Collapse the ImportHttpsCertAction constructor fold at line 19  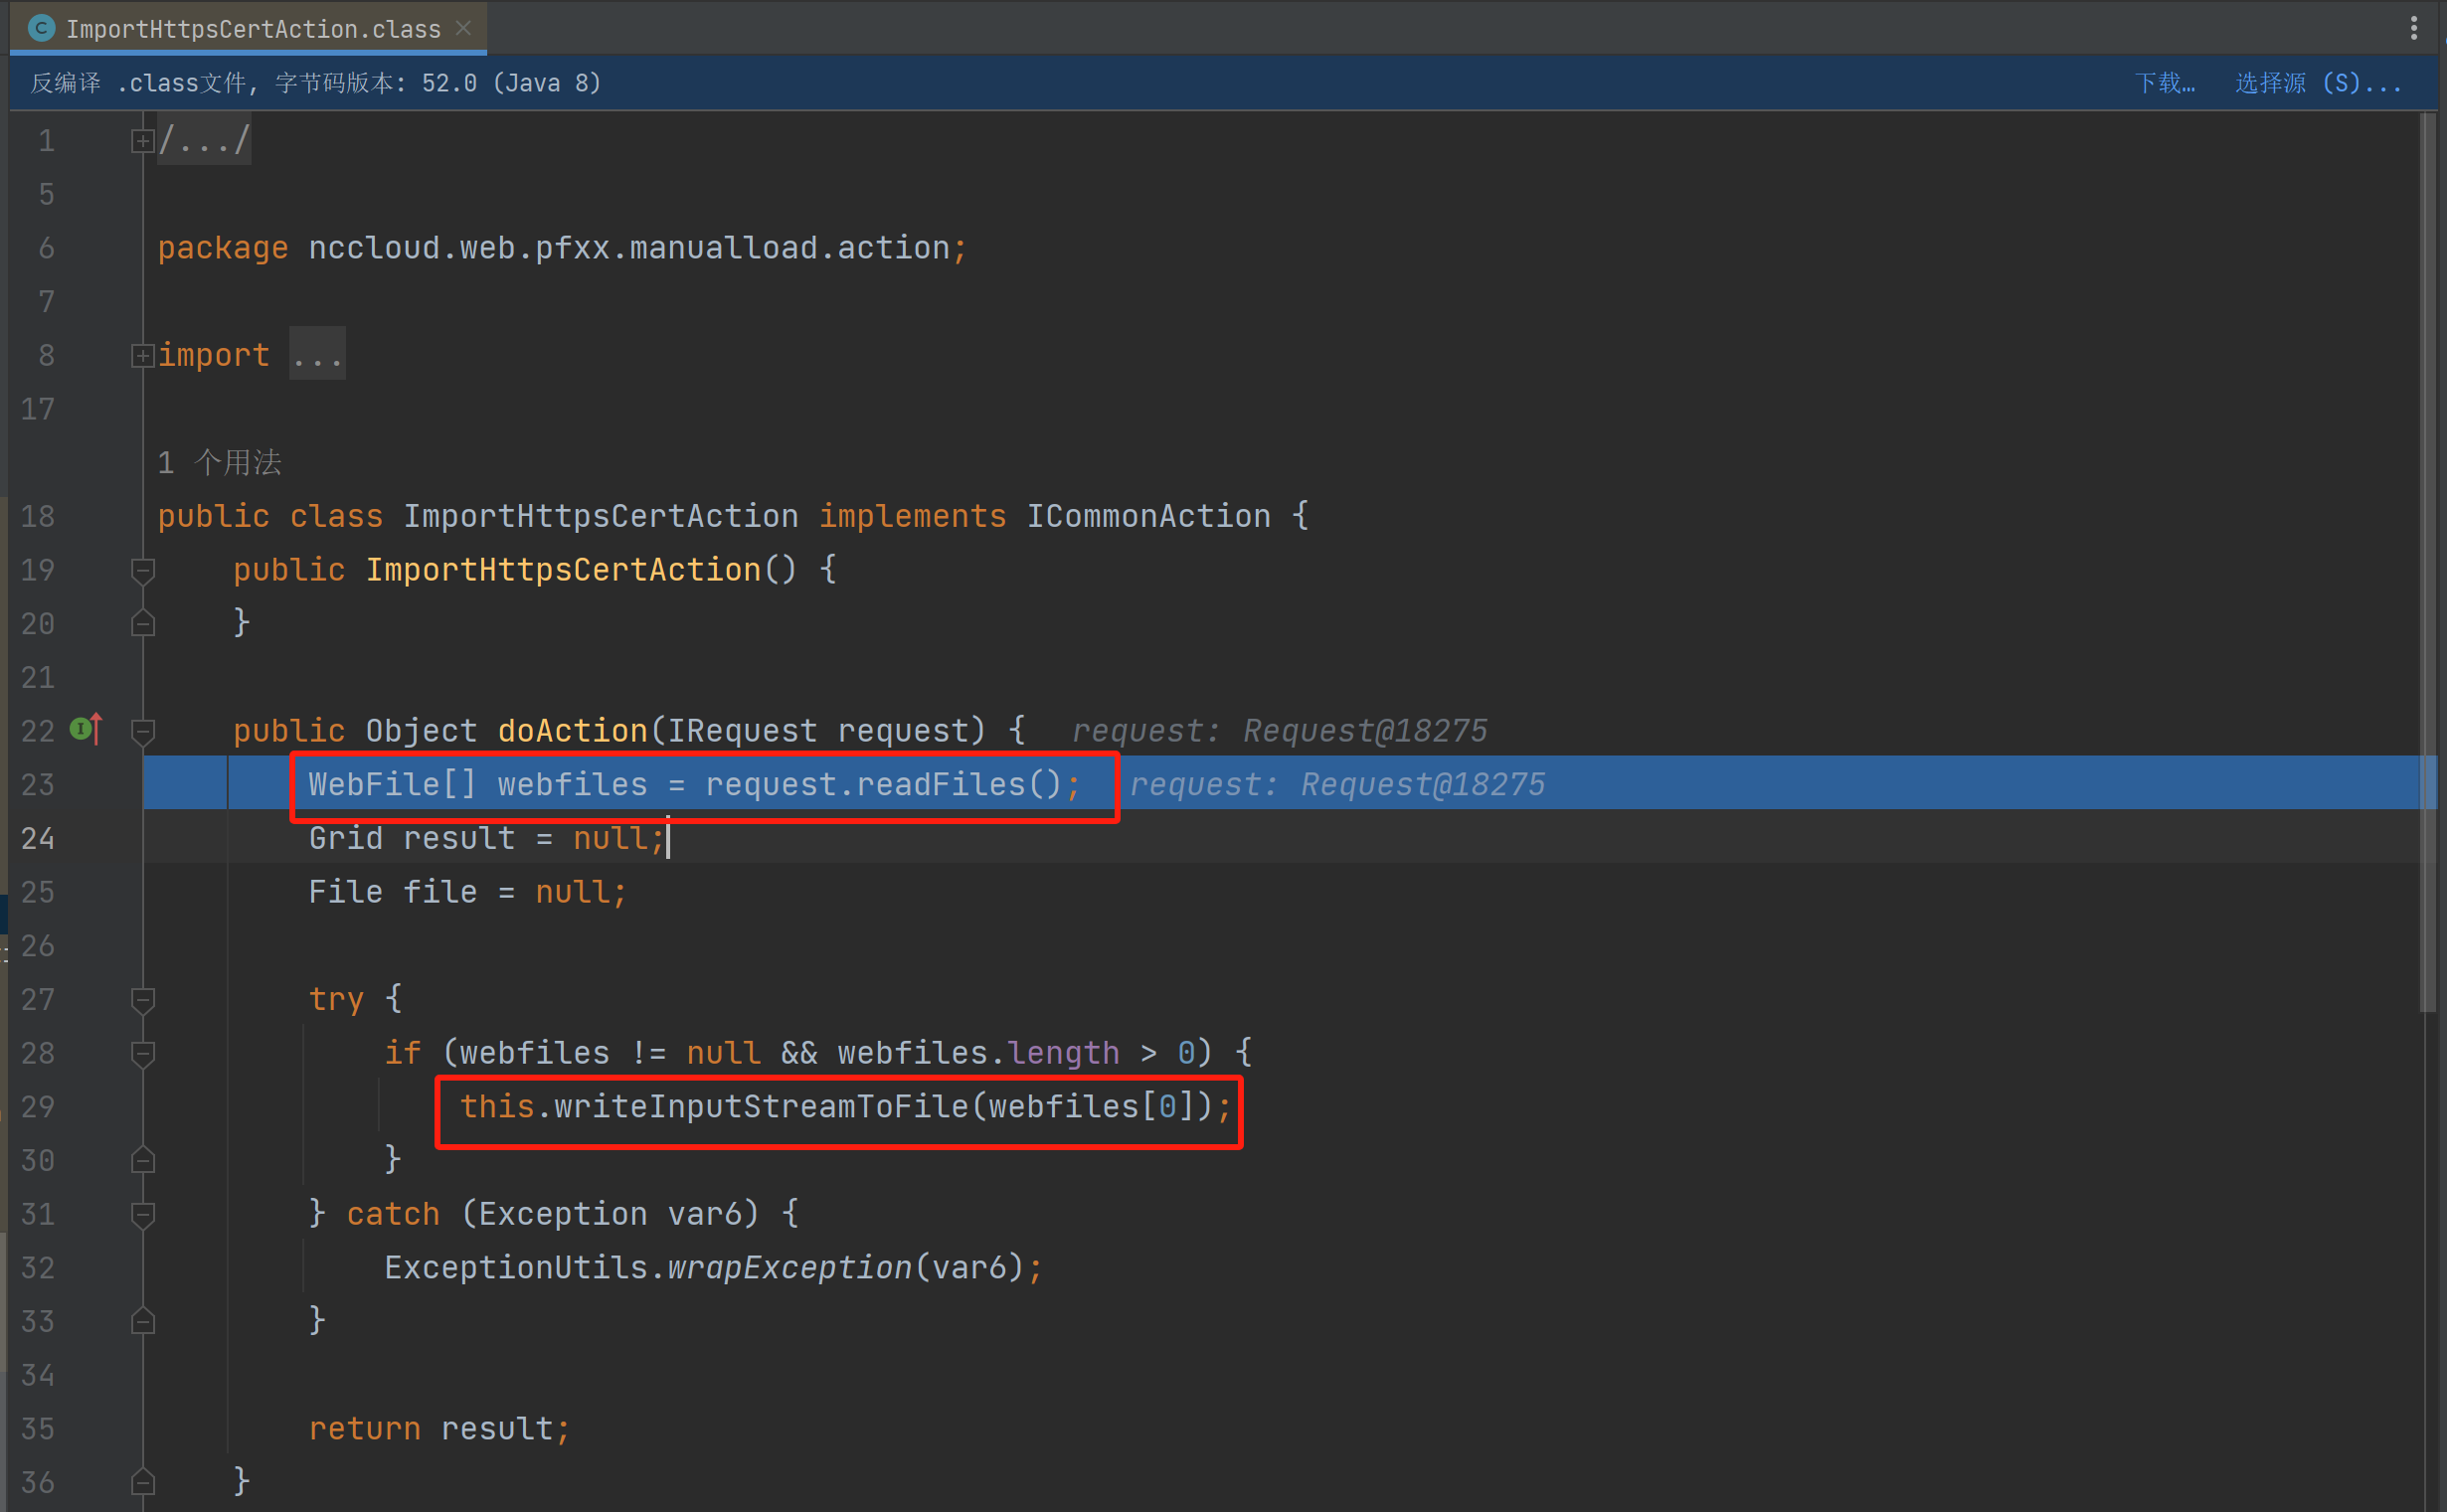142,570
